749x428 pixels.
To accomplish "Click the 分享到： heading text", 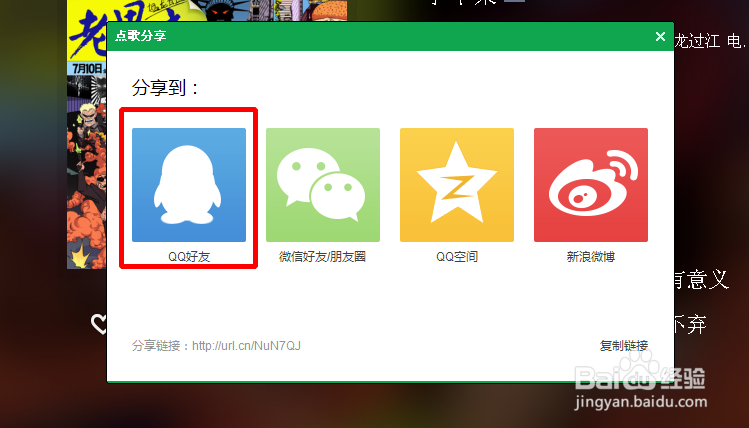I will (165, 87).
